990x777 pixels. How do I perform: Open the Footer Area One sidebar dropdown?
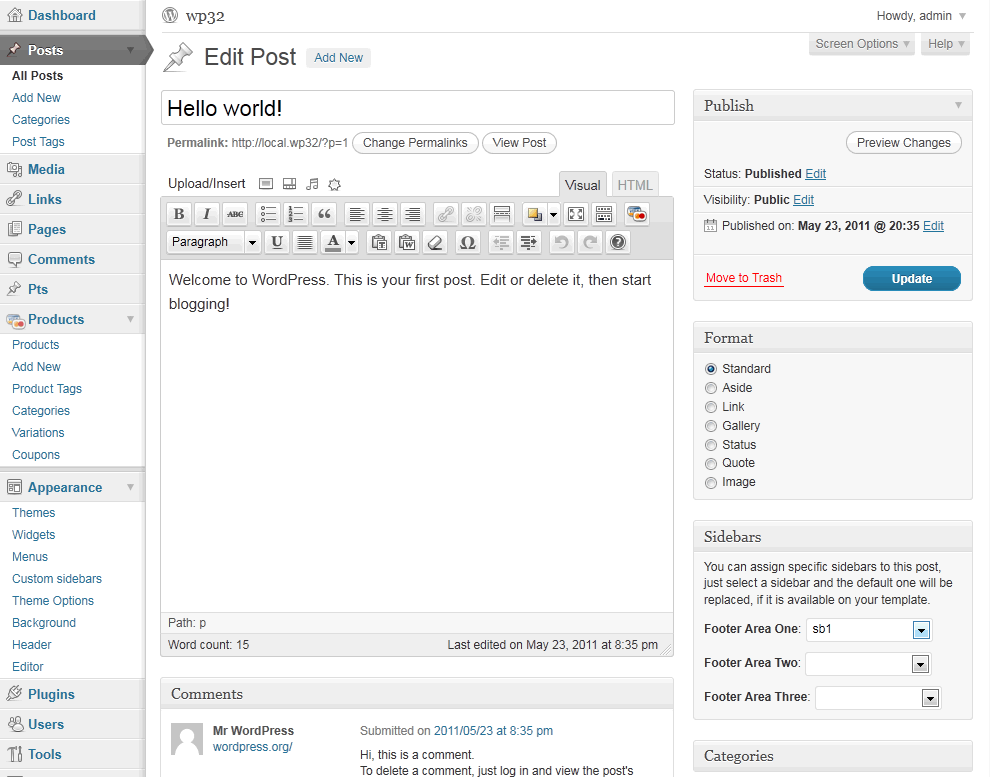pyautogui.click(x=921, y=630)
